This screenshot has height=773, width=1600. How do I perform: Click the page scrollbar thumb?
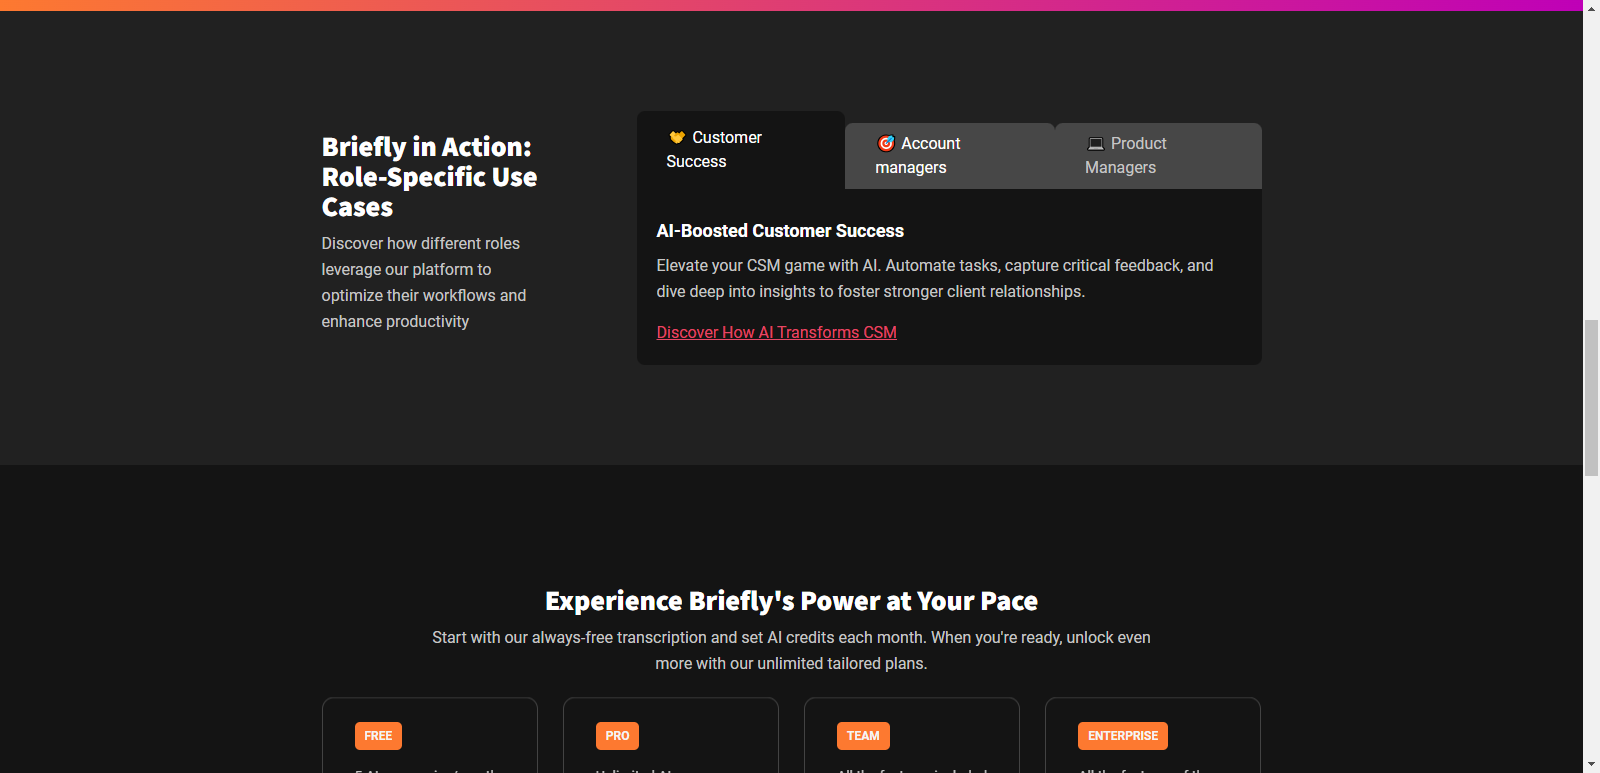point(1591,398)
